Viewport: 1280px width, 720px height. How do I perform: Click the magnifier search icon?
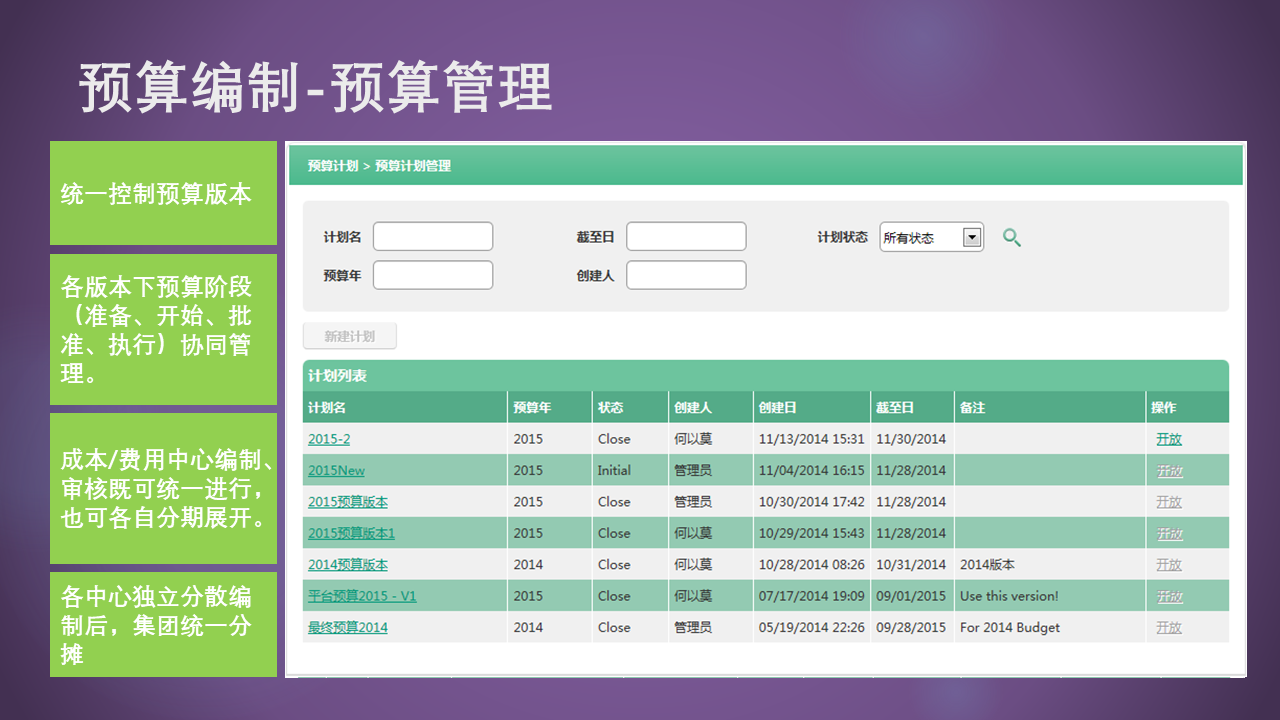point(1012,238)
